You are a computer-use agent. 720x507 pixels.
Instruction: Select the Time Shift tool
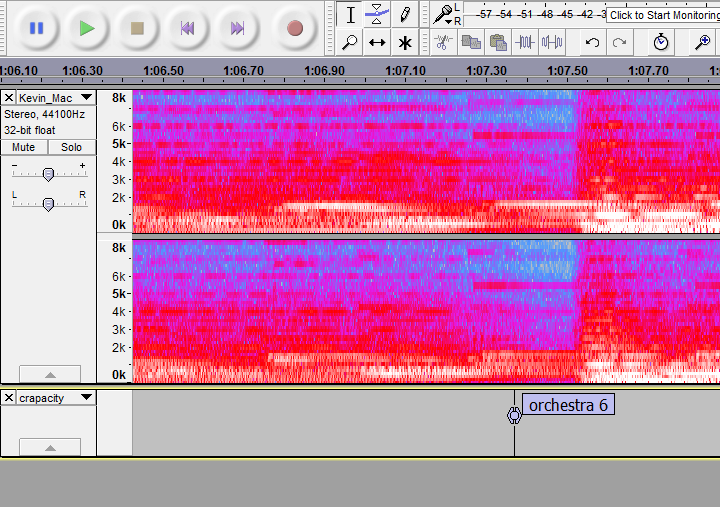coord(377,43)
